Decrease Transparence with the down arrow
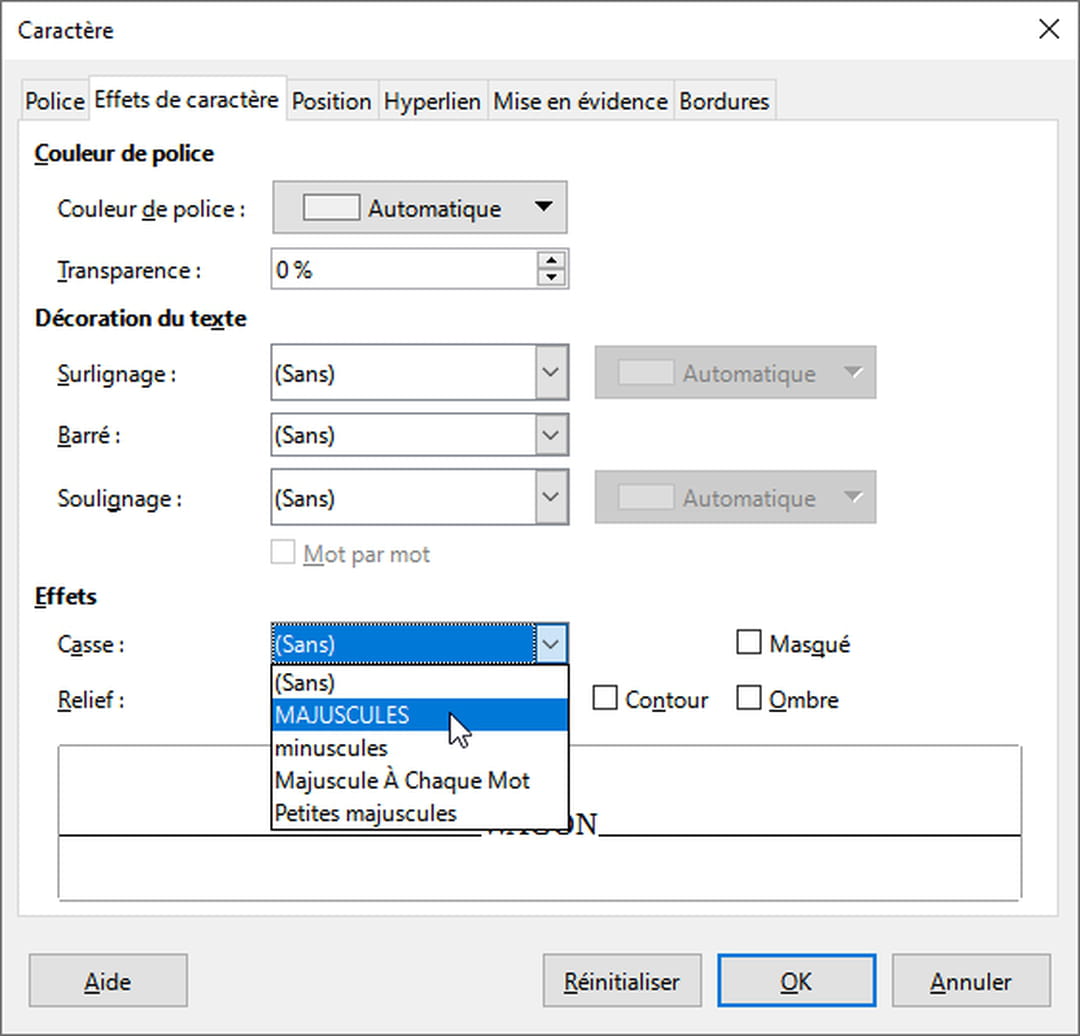Viewport: 1080px width, 1036px height. 551,279
